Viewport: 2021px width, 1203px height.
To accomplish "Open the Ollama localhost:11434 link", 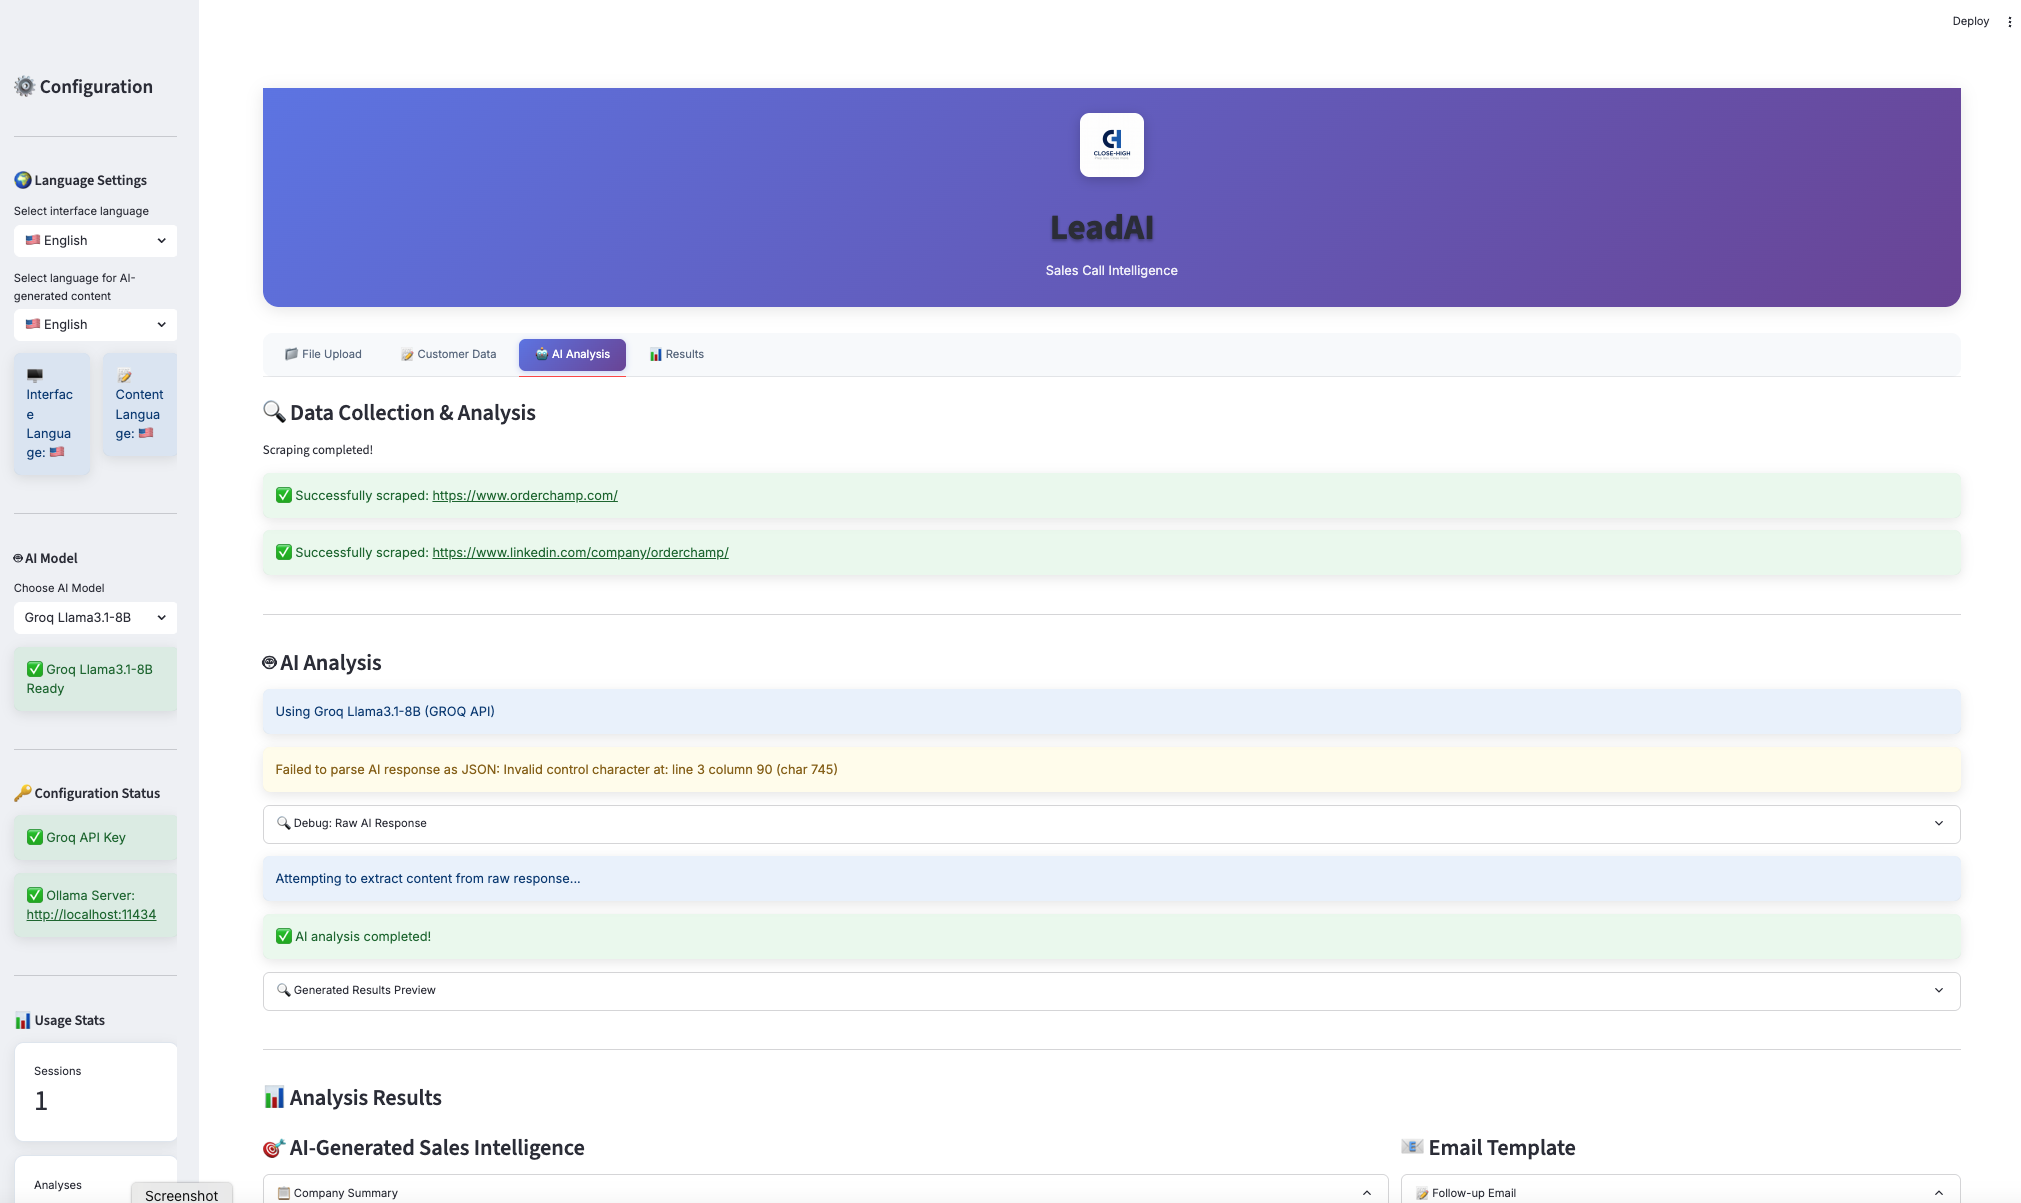I will 91,914.
